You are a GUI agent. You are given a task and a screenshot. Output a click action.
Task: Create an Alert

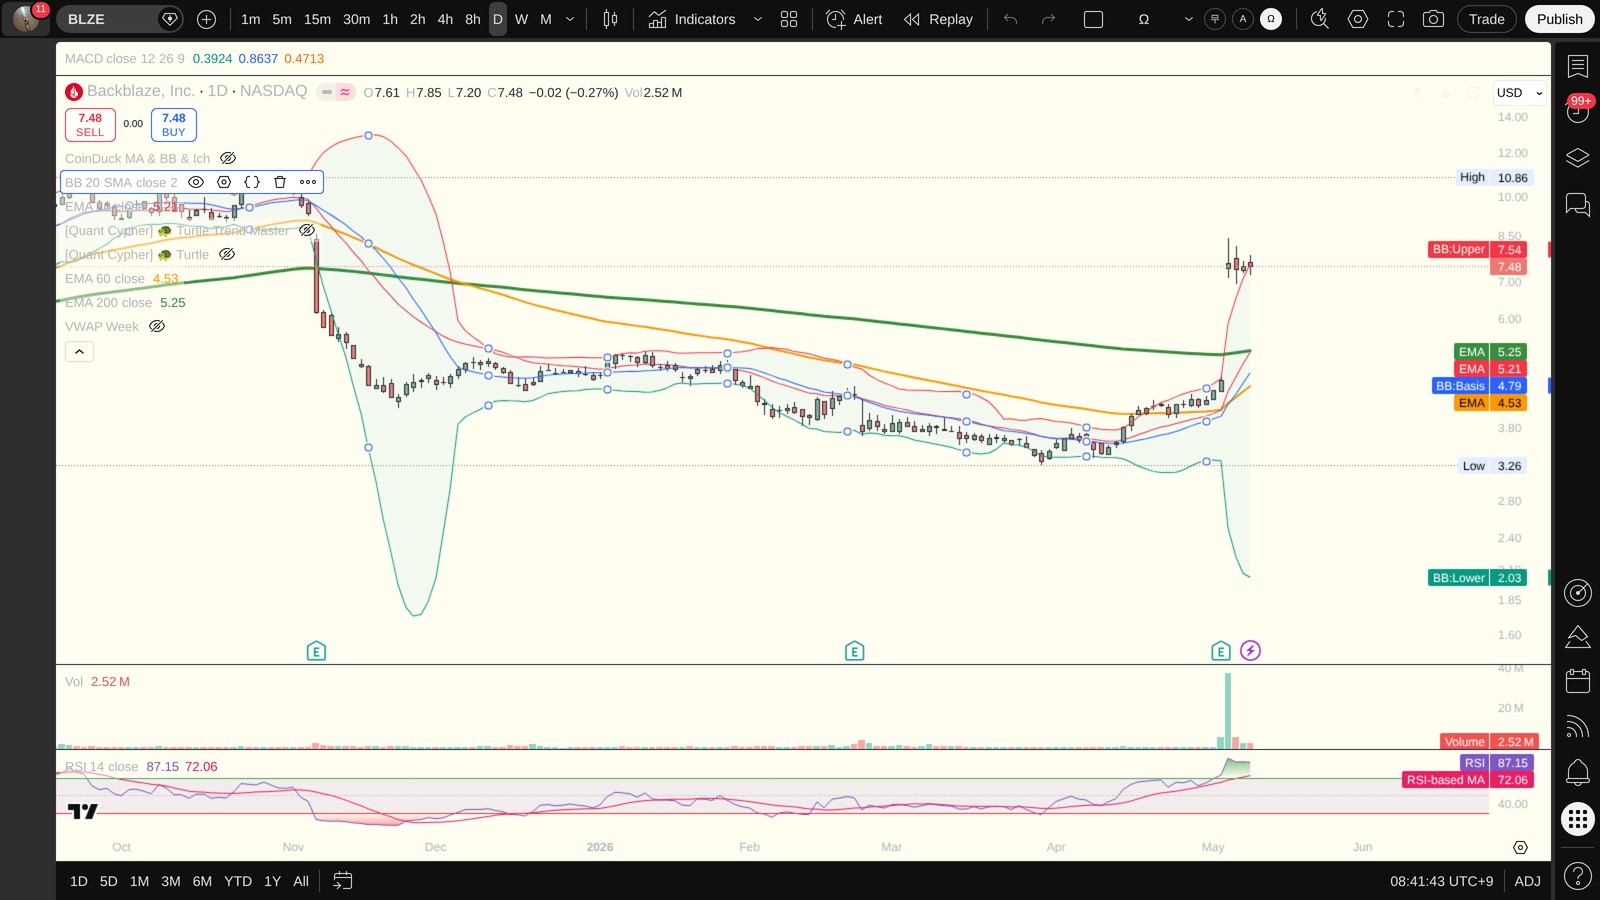pyautogui.click(x=855, y=19)
